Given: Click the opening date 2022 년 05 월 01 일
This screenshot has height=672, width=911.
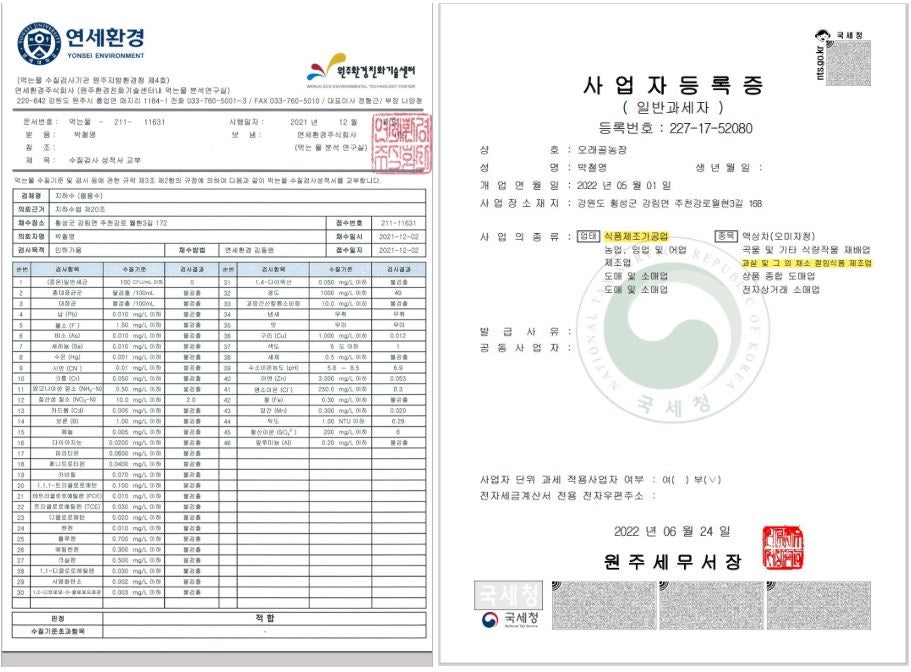Looking at the screenshot, I should 623,186.
